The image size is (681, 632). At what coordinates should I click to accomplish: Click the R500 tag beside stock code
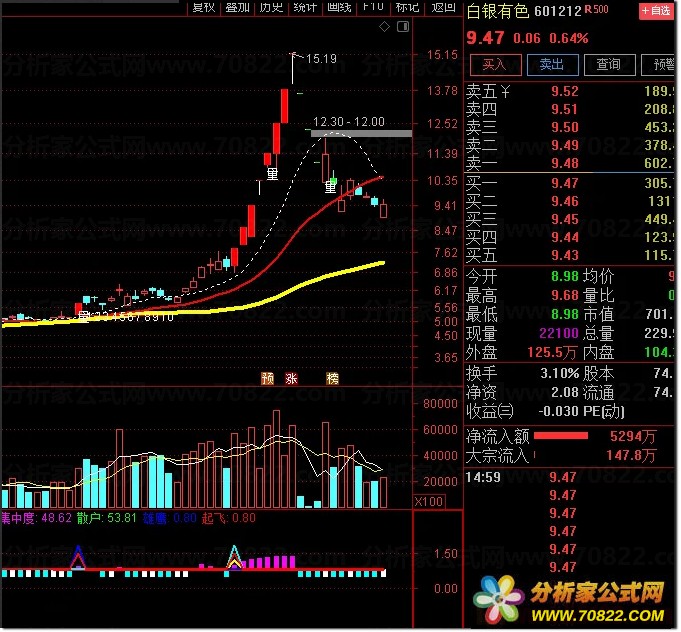pyautogui.click(x=597, y=9)
